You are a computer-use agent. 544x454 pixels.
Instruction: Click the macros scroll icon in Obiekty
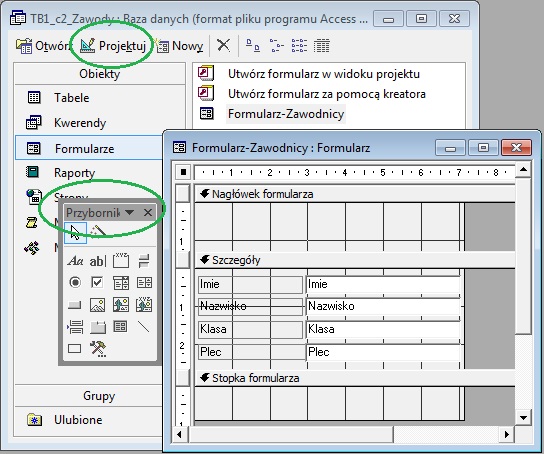[32, 223]
